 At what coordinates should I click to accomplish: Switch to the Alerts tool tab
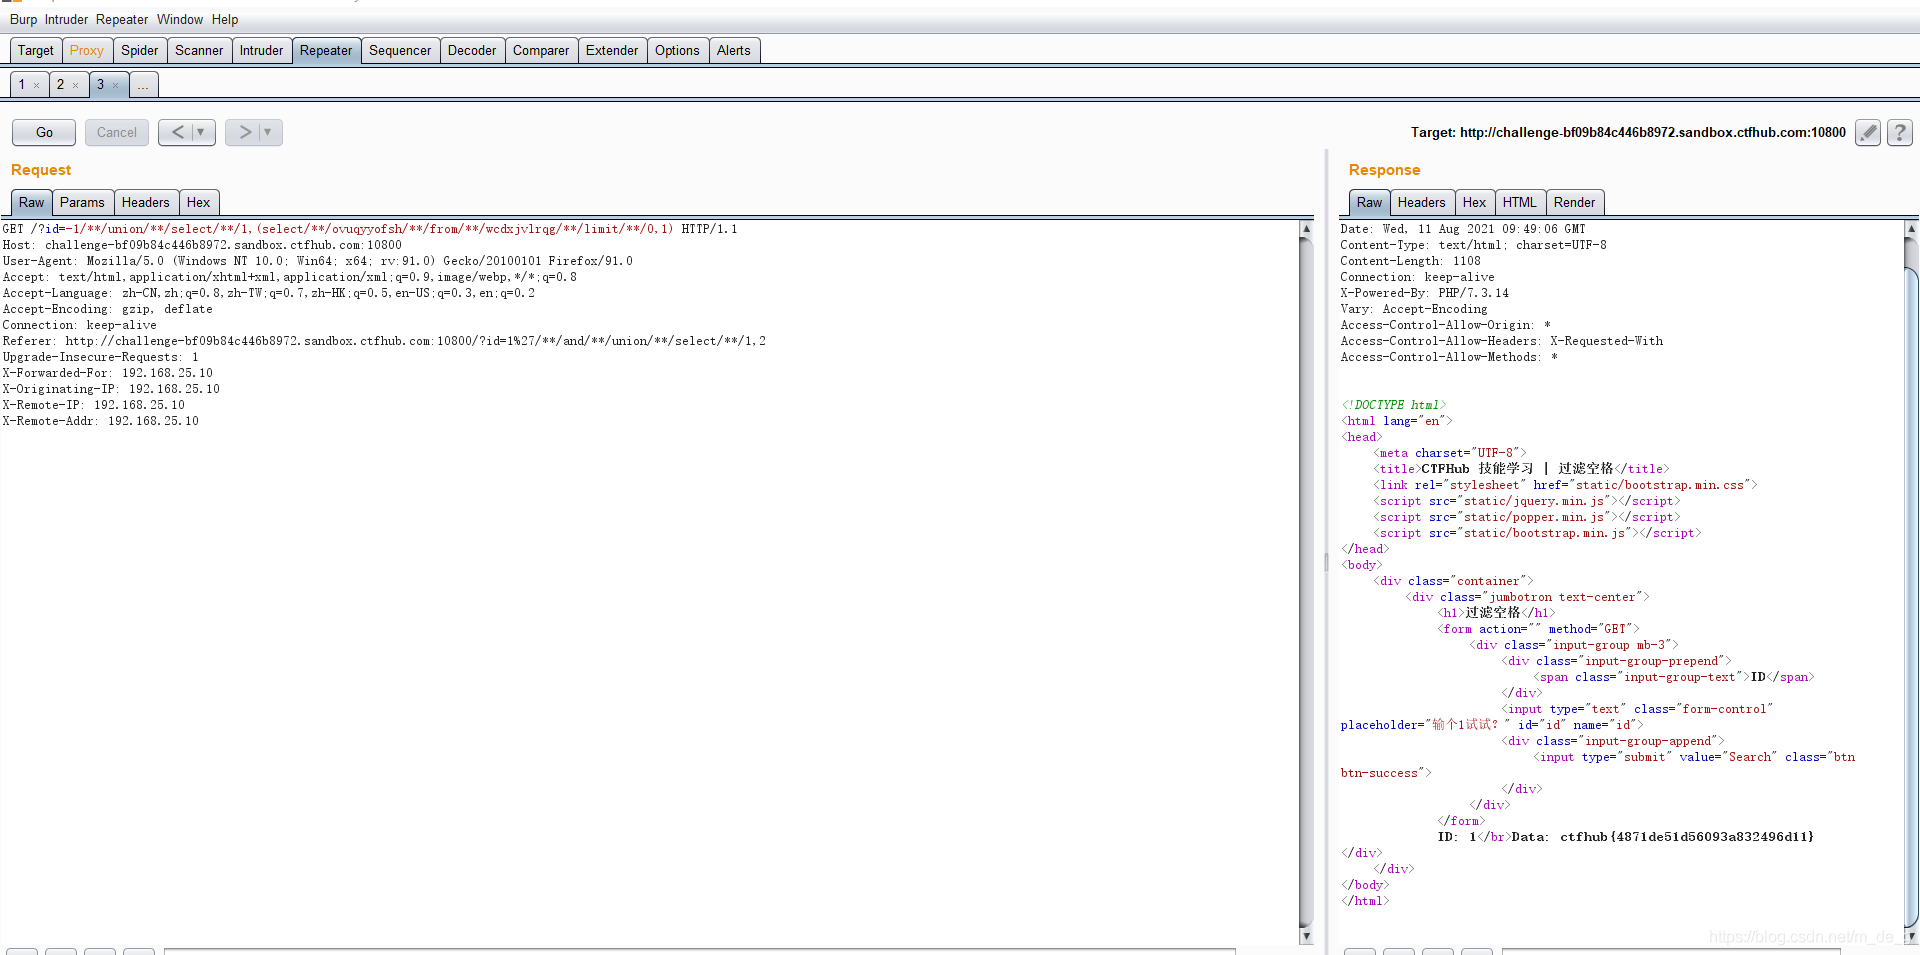click(733, 50)
